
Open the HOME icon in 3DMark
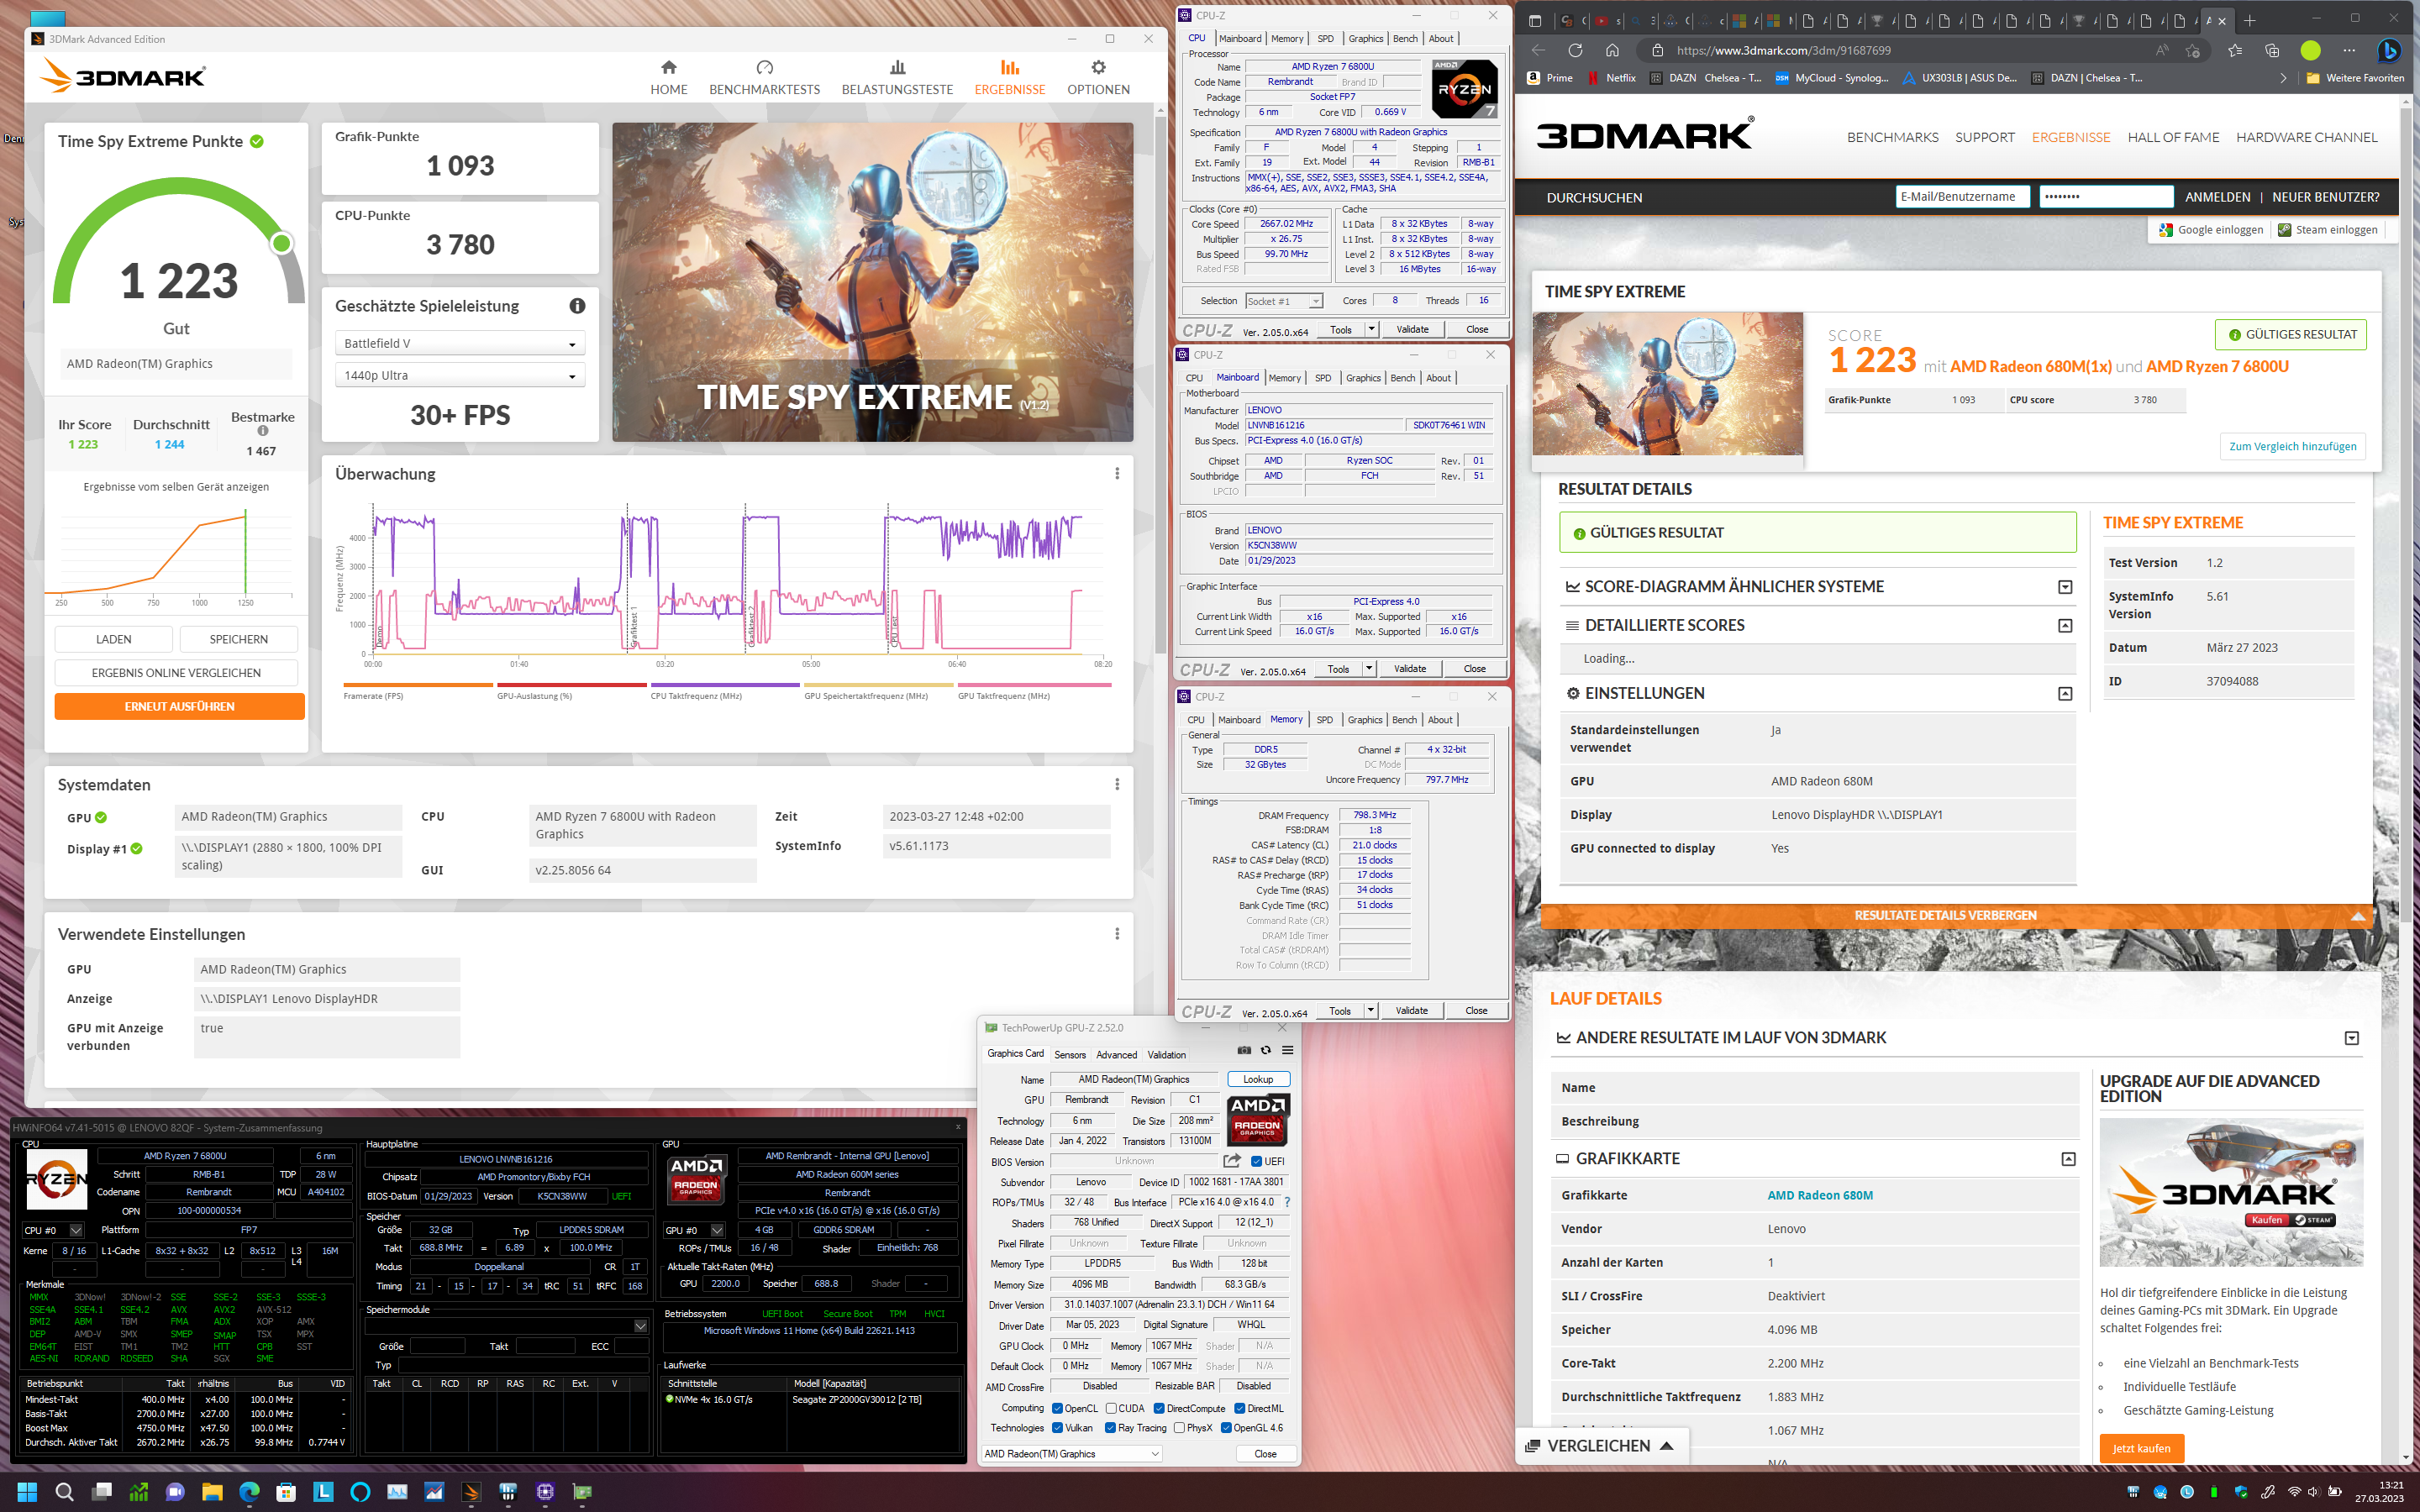[x=669, y=67]
